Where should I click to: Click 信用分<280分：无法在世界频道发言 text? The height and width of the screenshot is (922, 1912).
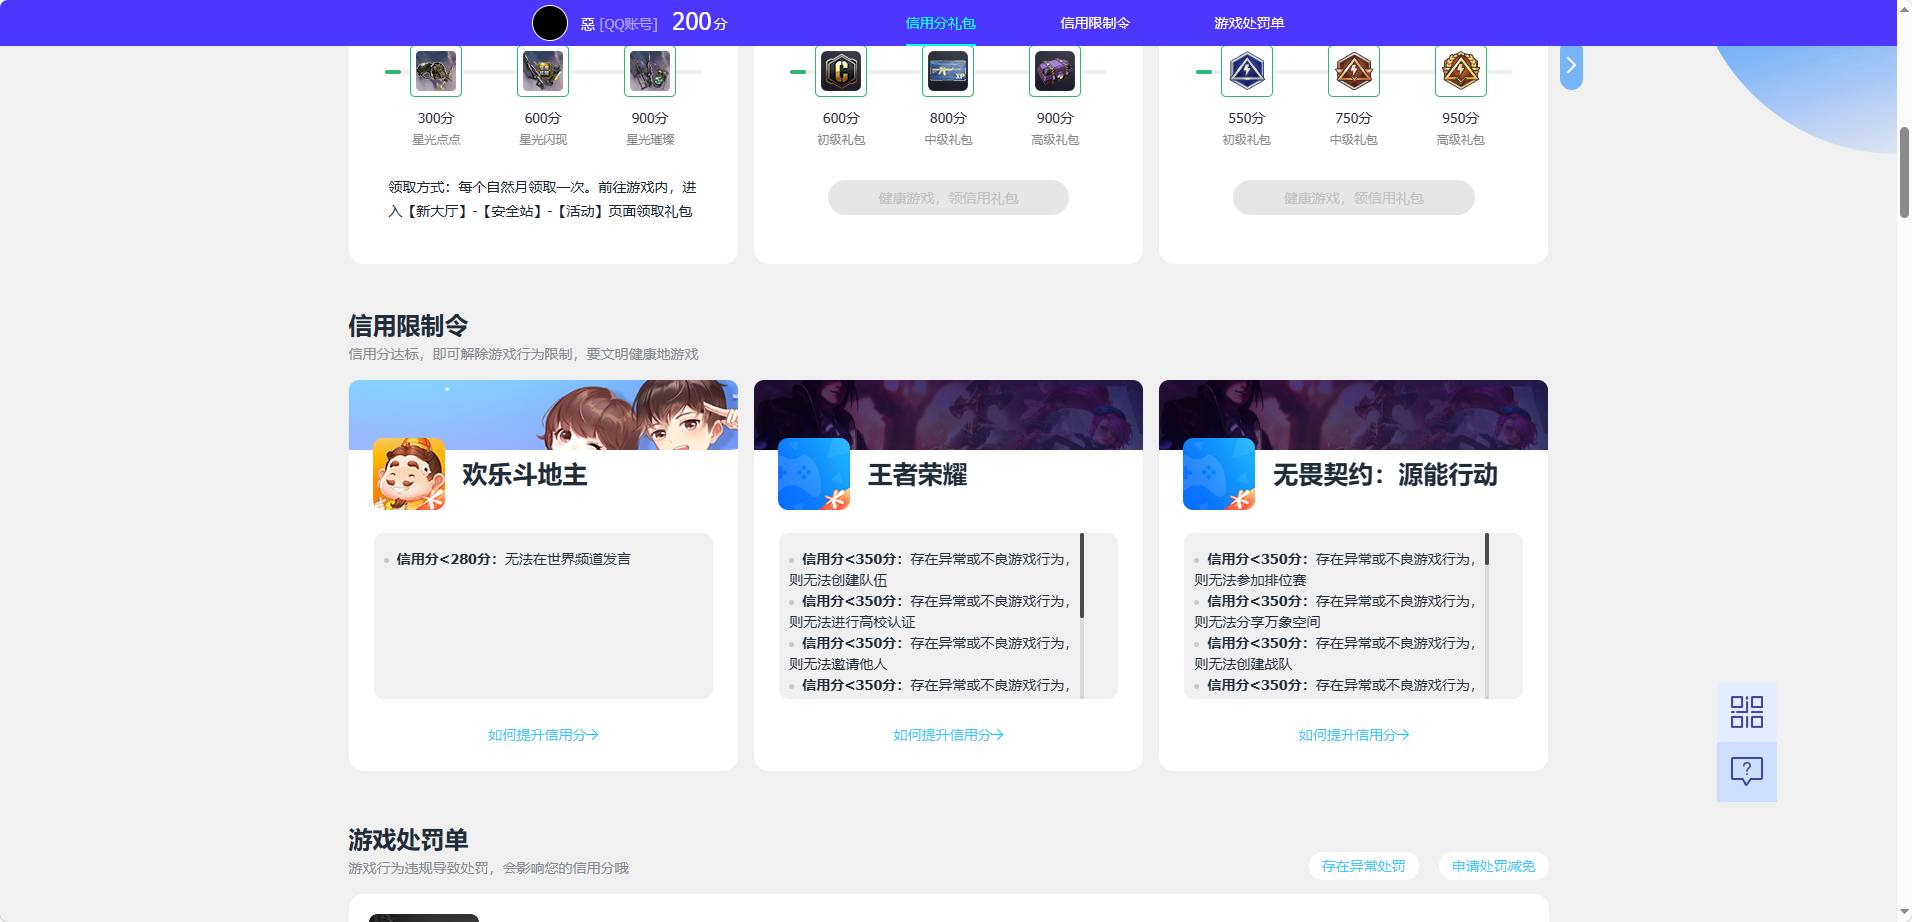[513, 559]
